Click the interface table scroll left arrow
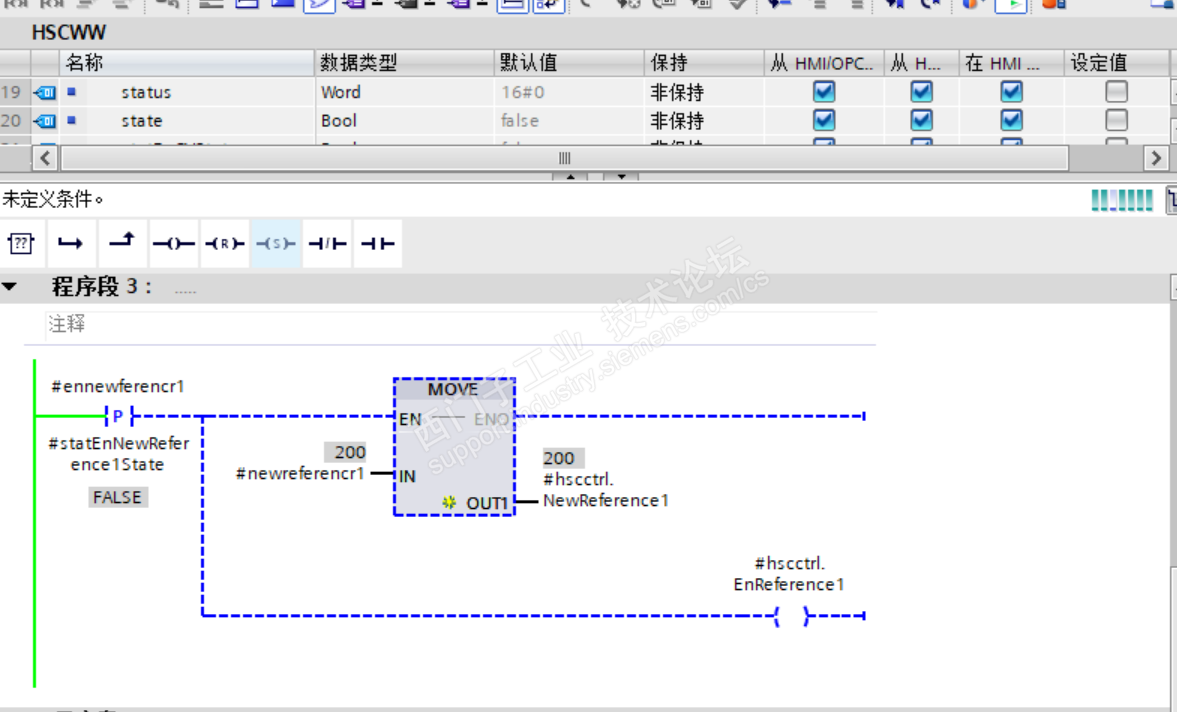Screen dimensions: 1177x712 45,158
